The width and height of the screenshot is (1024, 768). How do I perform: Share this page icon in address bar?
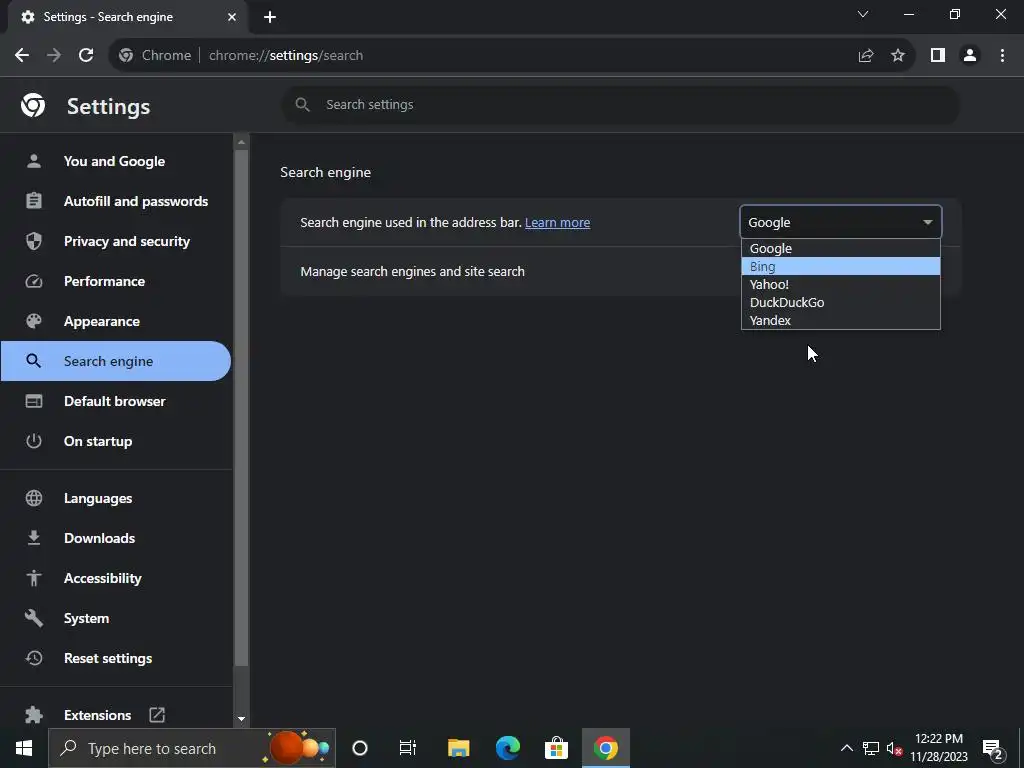coord(866,56)
